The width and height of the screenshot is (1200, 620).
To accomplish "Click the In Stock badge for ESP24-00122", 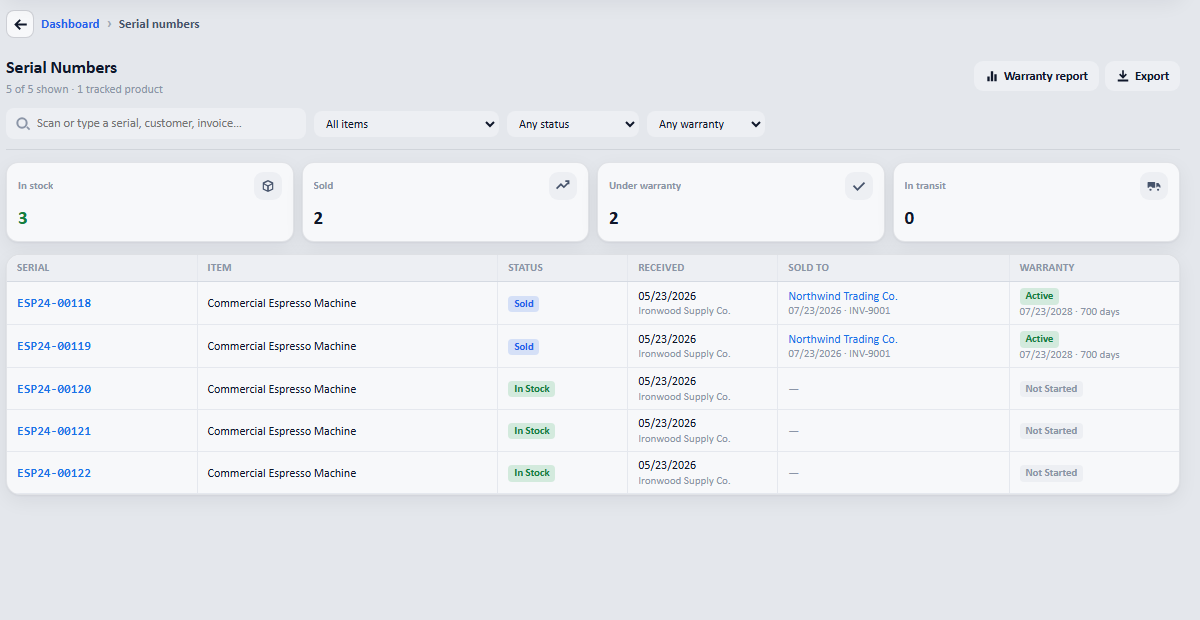I will (531, 473).
